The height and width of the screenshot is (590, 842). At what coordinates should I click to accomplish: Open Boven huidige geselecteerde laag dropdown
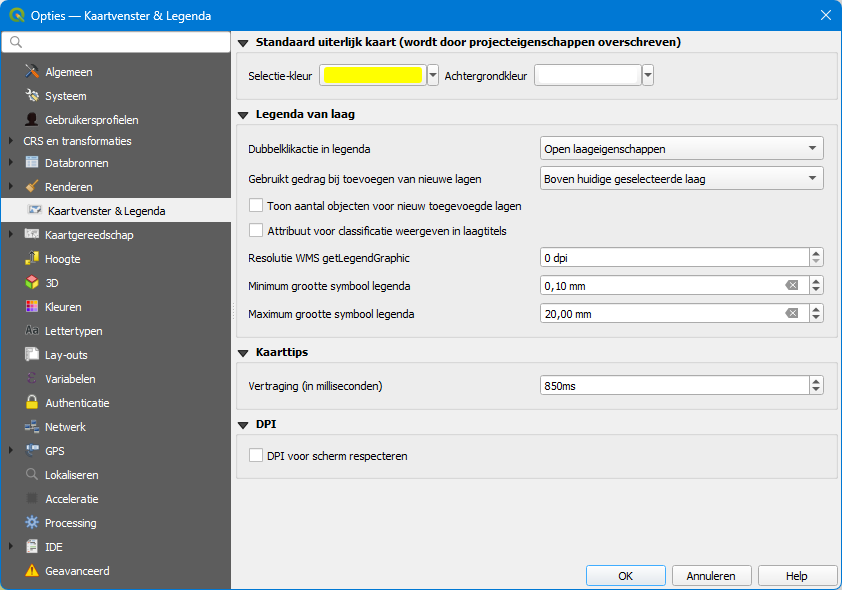[x=681, y=179]
